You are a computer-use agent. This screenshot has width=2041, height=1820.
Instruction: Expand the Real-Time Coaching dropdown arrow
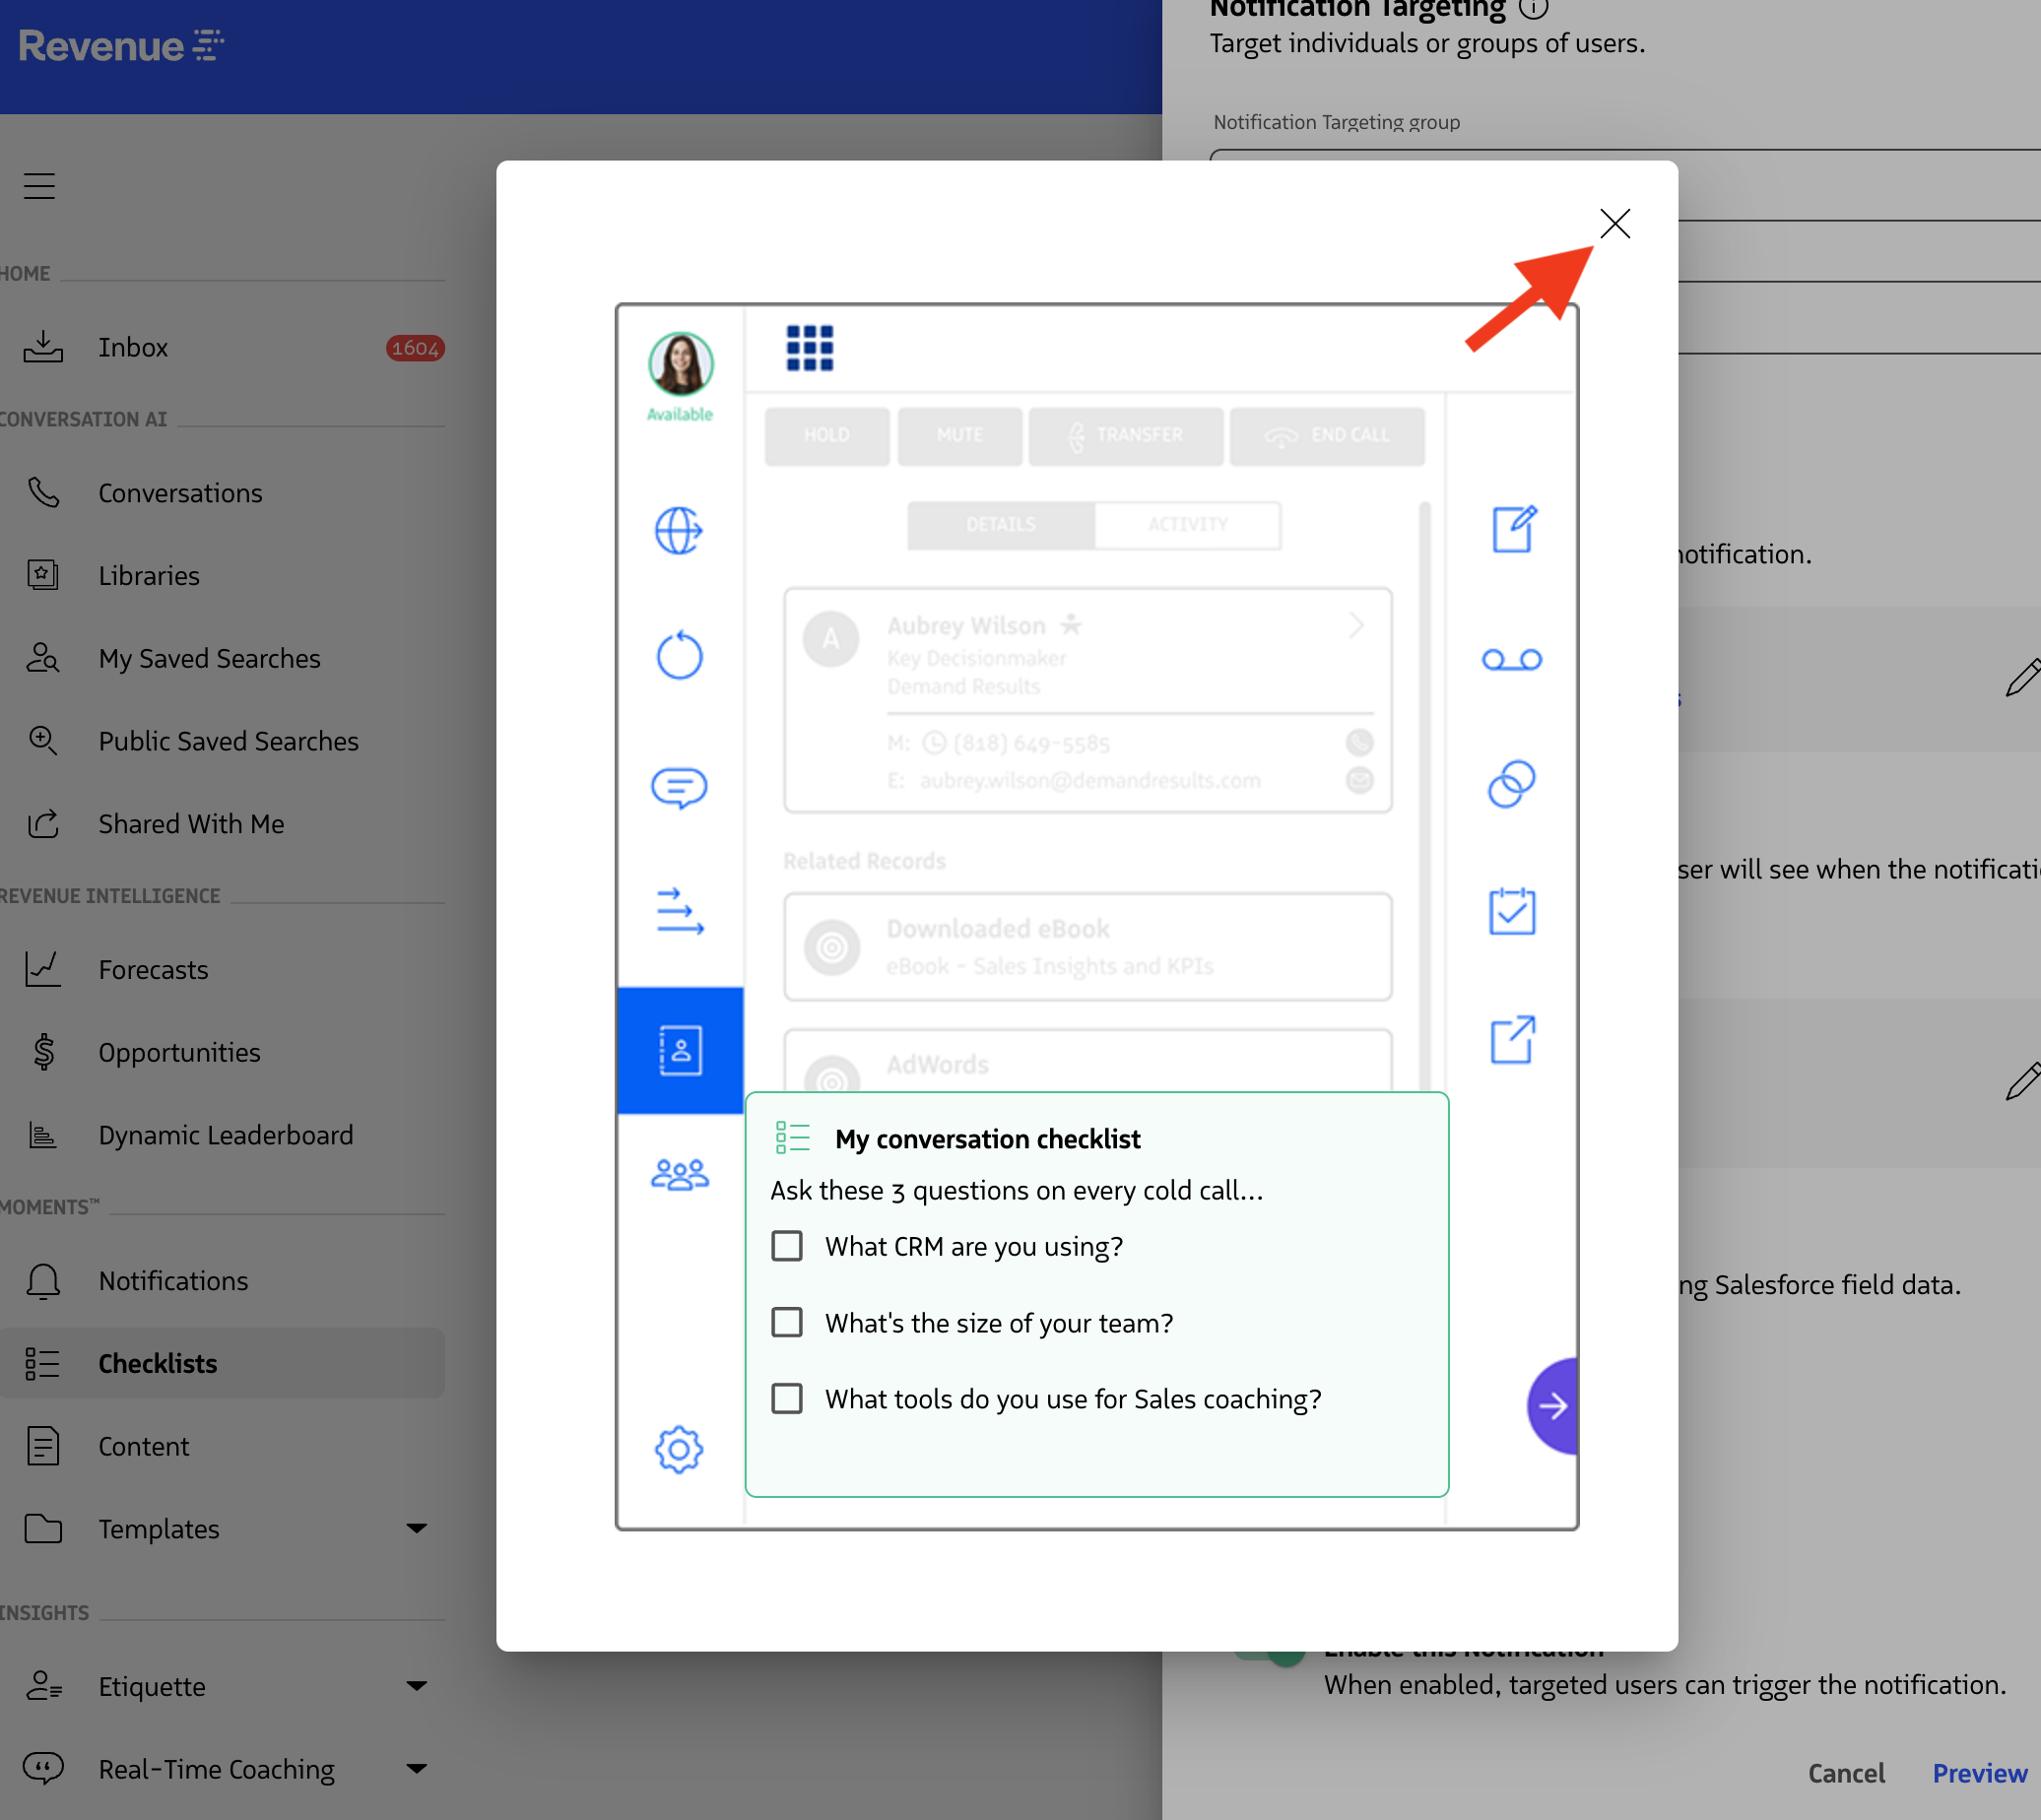click(x=417, y=1769)
